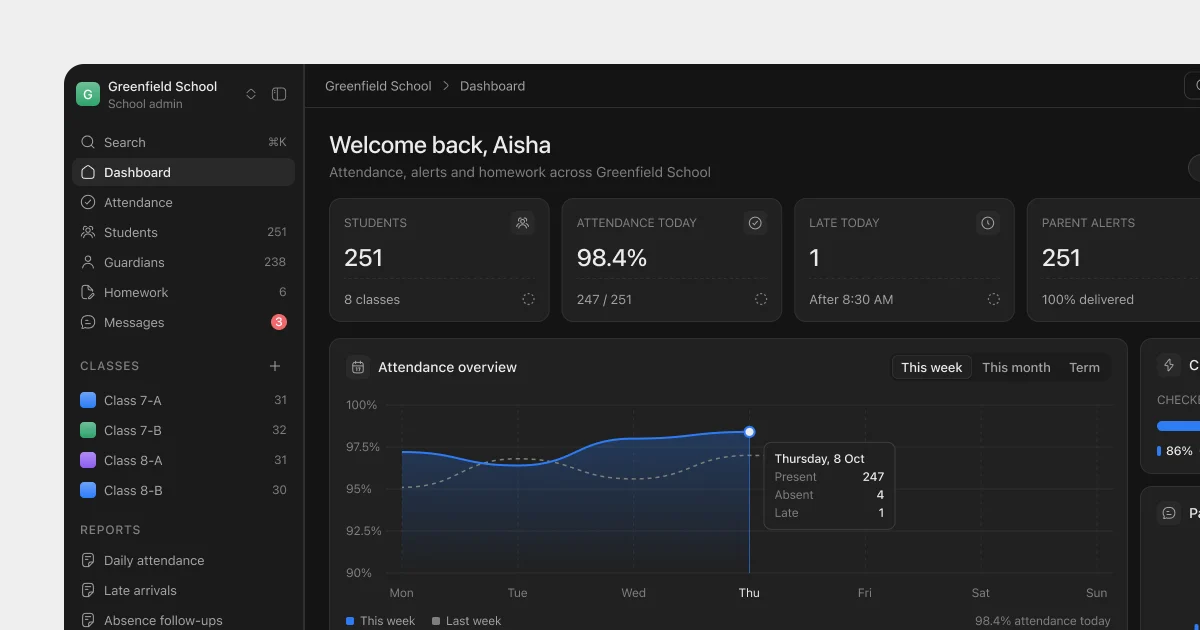Viewport: 1200px width, 630px height.
Task: Open the school switcher chevrons
Action: click(x=251, y=94)
